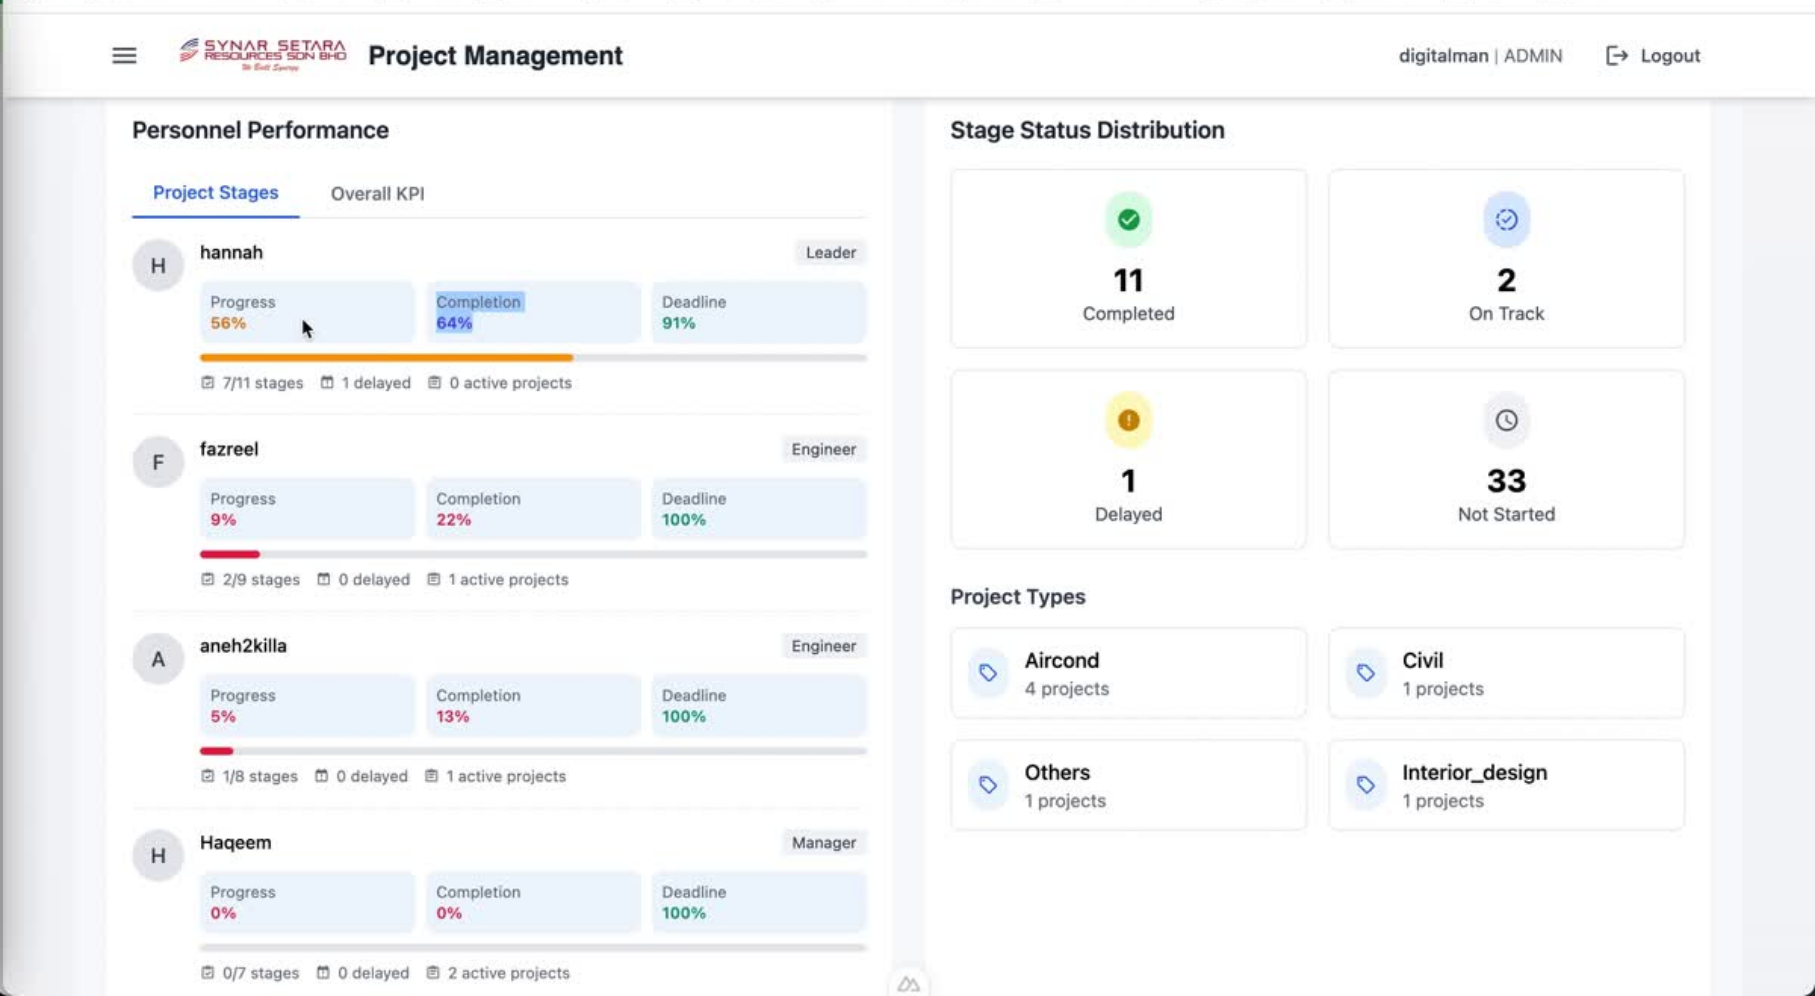Click the stages icon beside 7/11 stages
The width and height of the screenshot is (1815, 996).
[x=207, y=382]
